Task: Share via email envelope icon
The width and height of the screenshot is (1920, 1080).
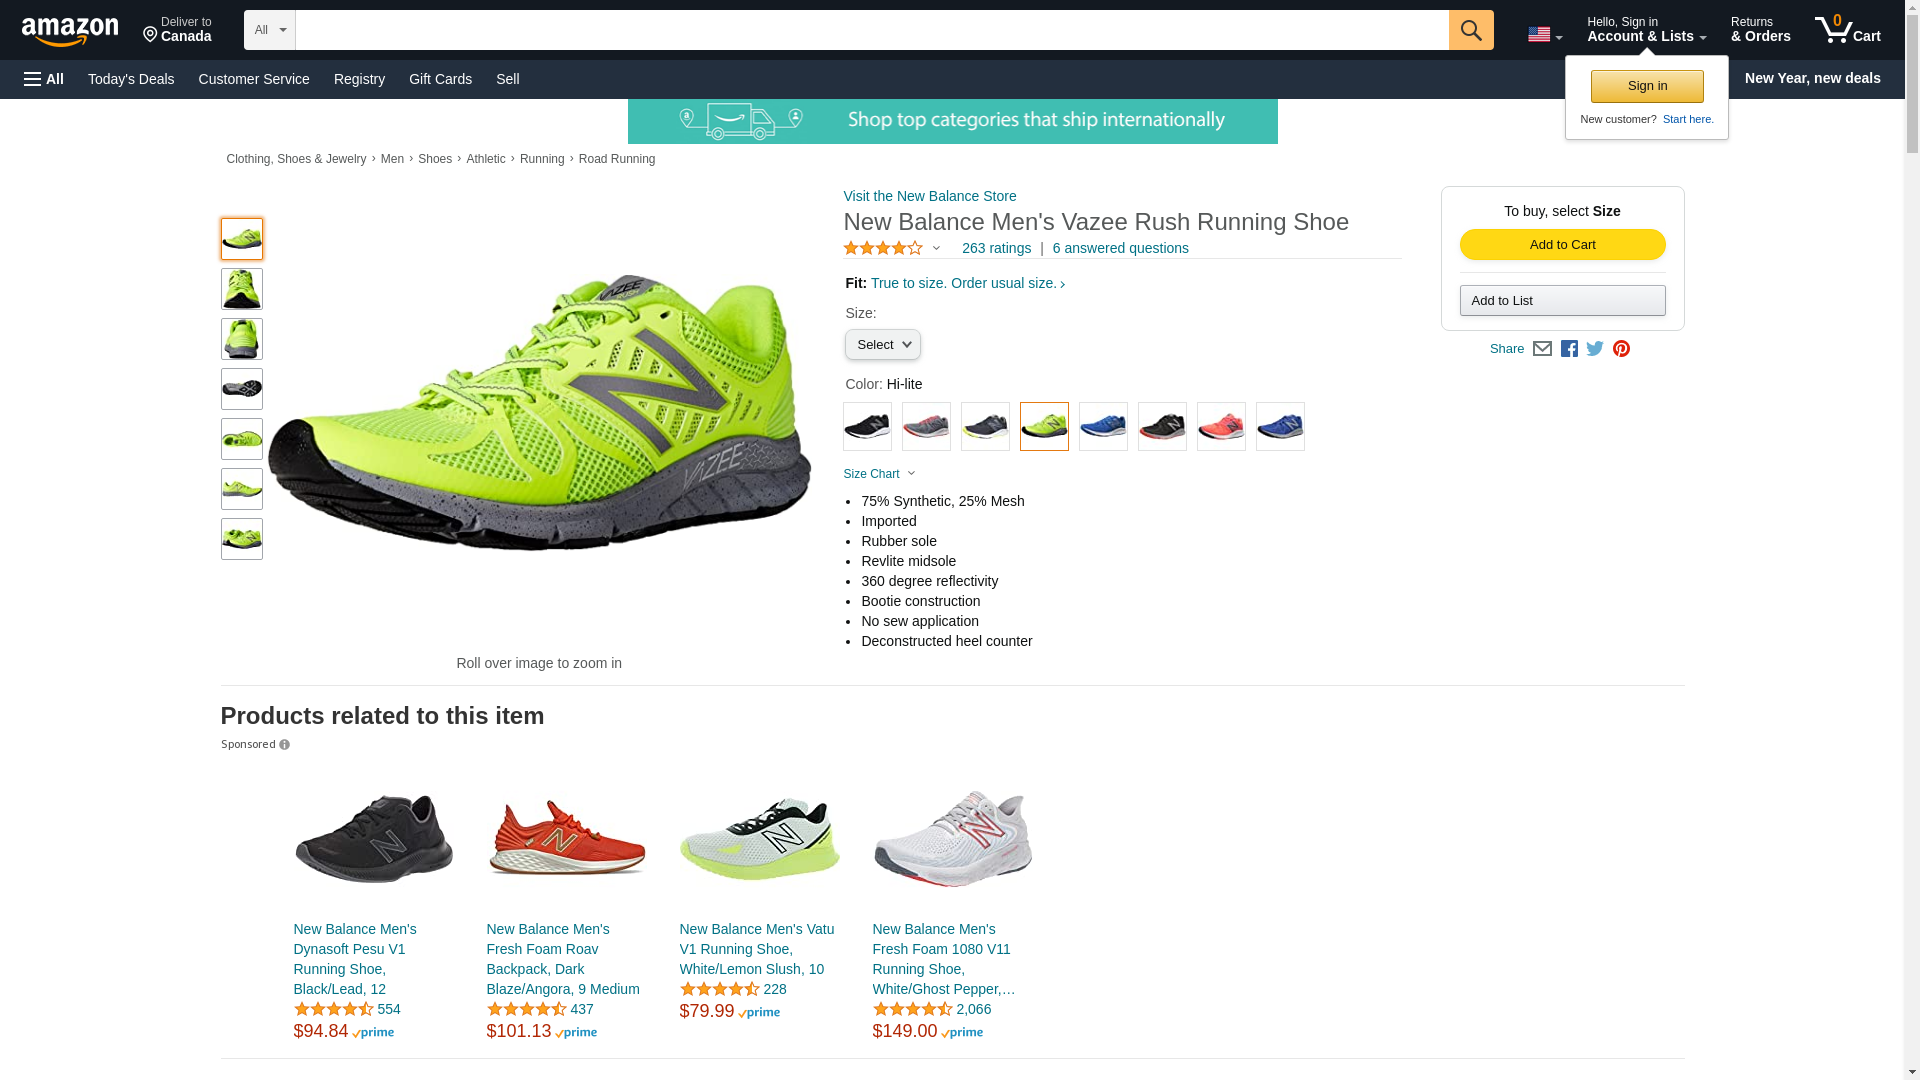Action: (x=1542, y=349)
